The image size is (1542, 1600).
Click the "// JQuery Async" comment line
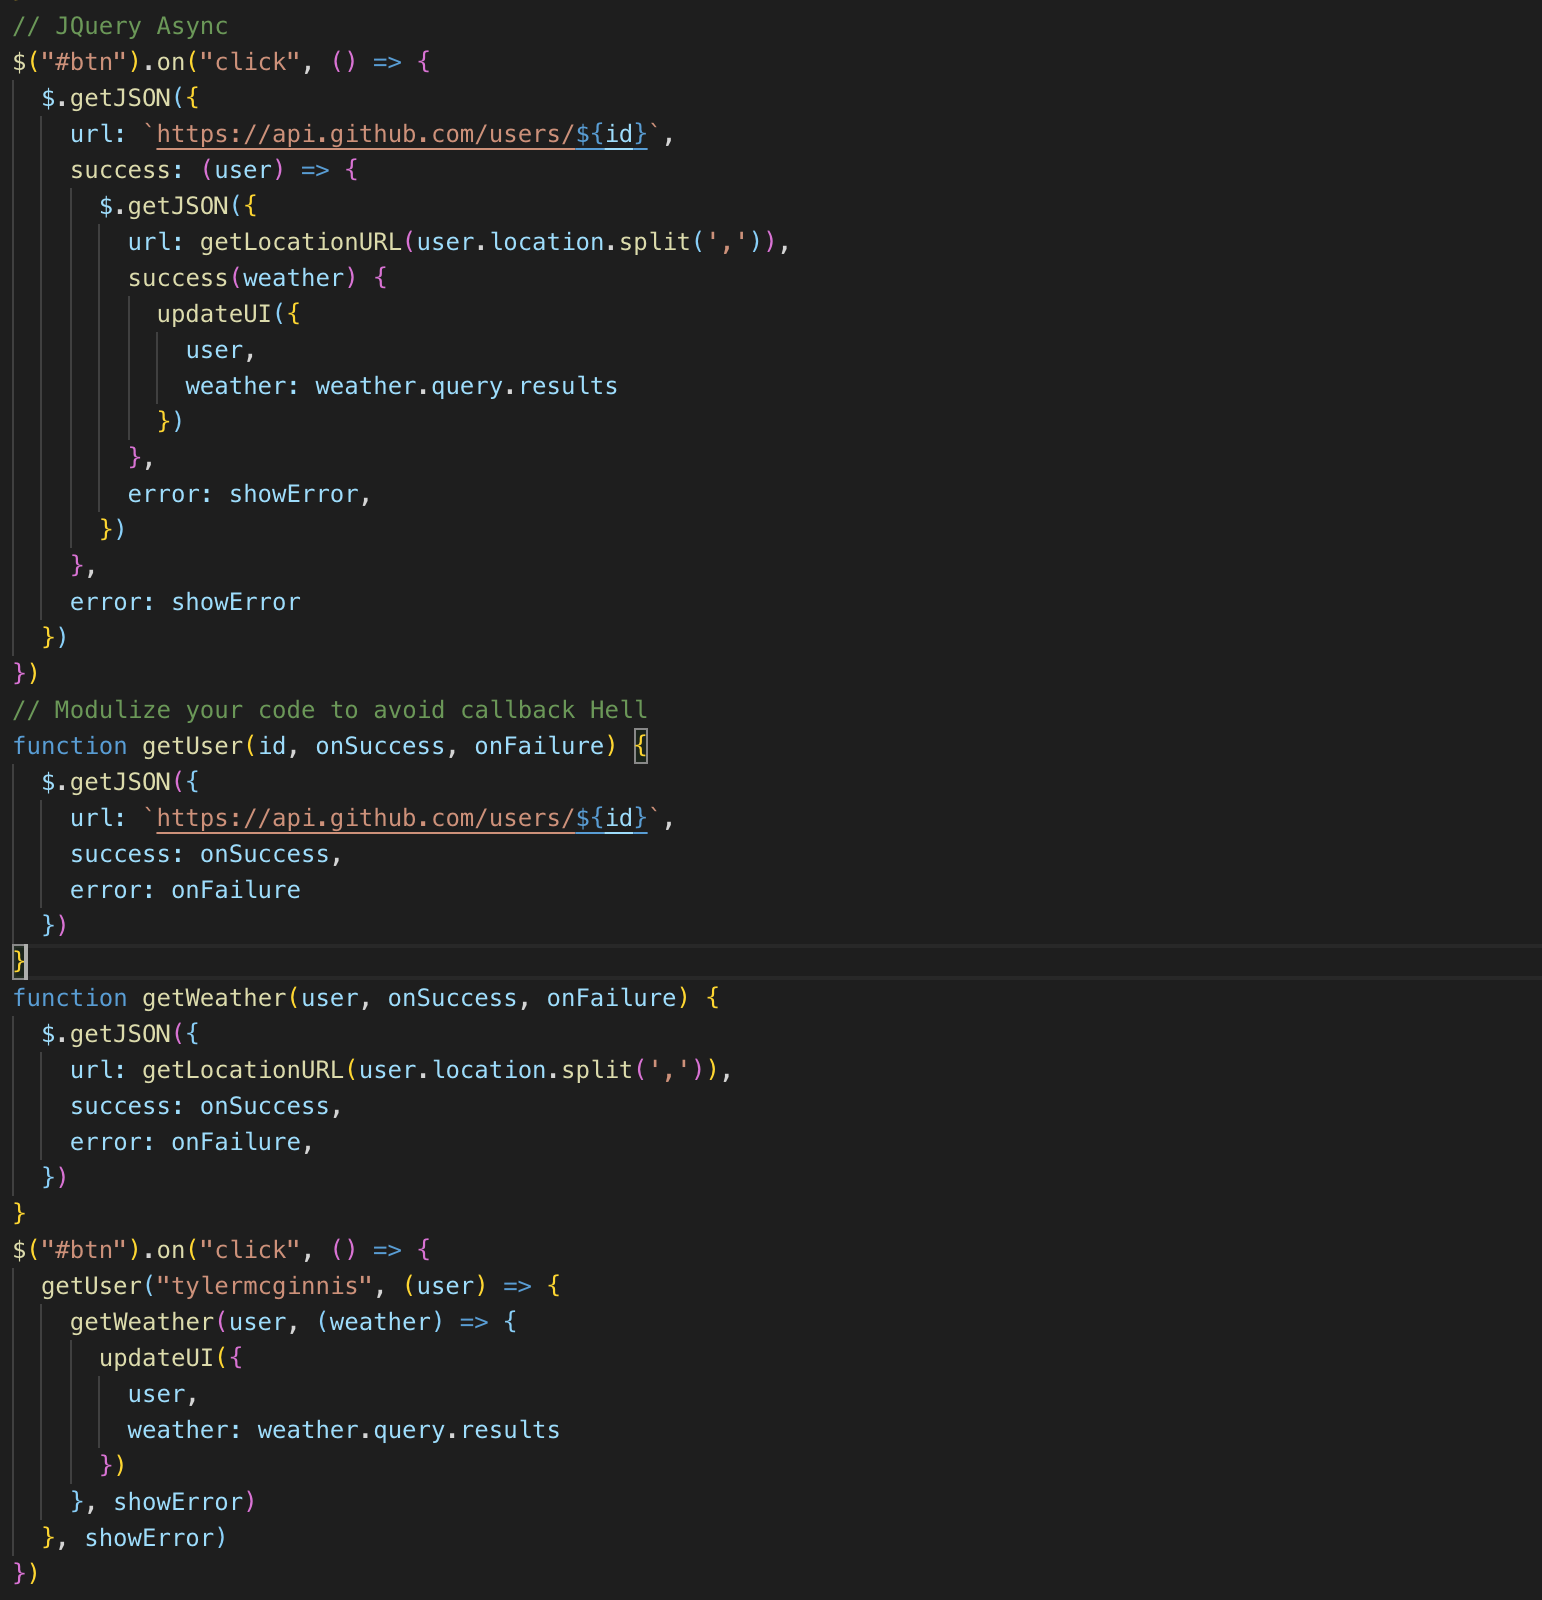pos(120,26)
